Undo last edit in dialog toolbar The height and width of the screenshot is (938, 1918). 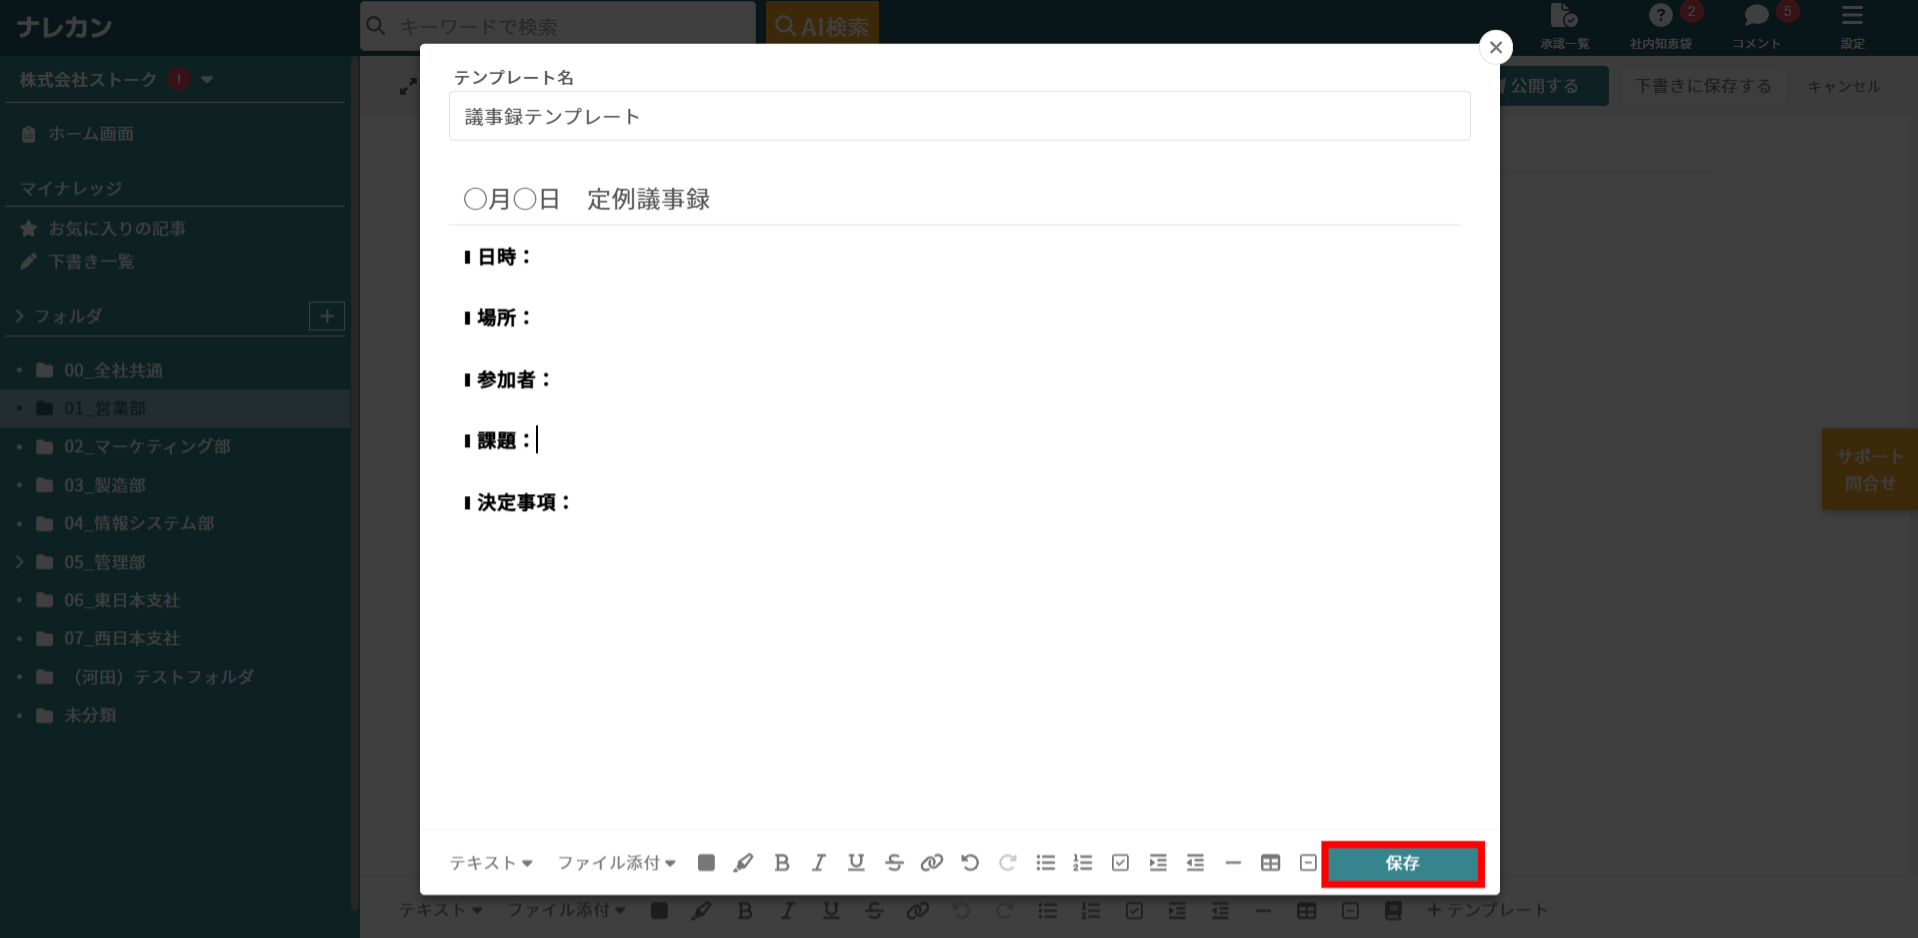[x=970, y=862]
